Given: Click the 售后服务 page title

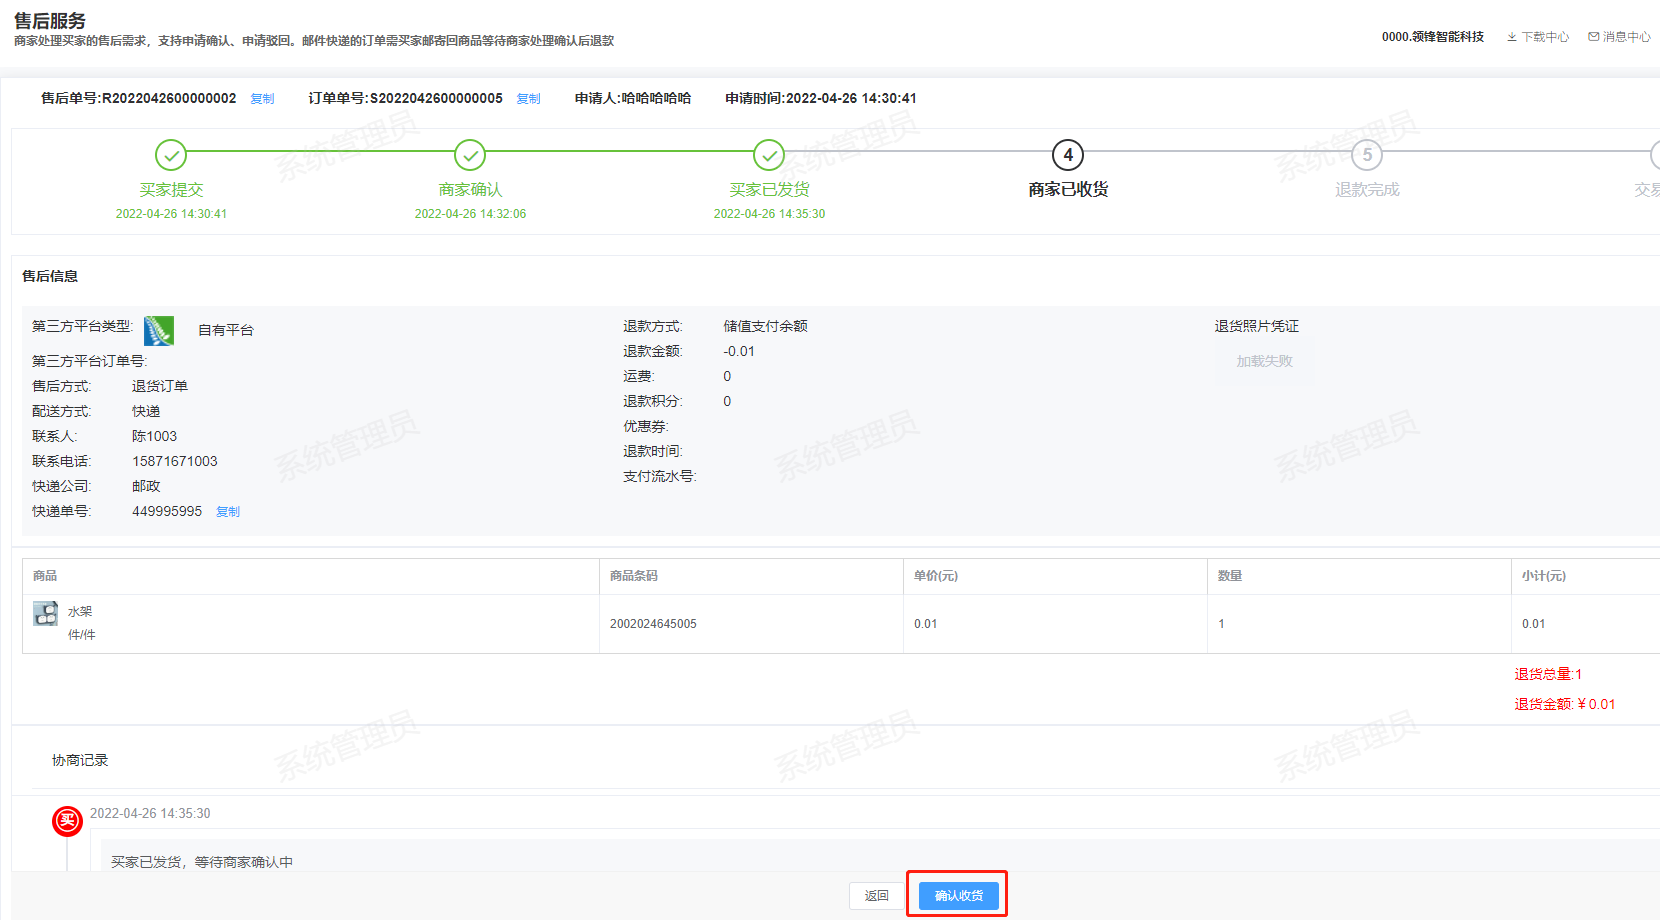Looking at the screenshot, I should click(50, 21).
